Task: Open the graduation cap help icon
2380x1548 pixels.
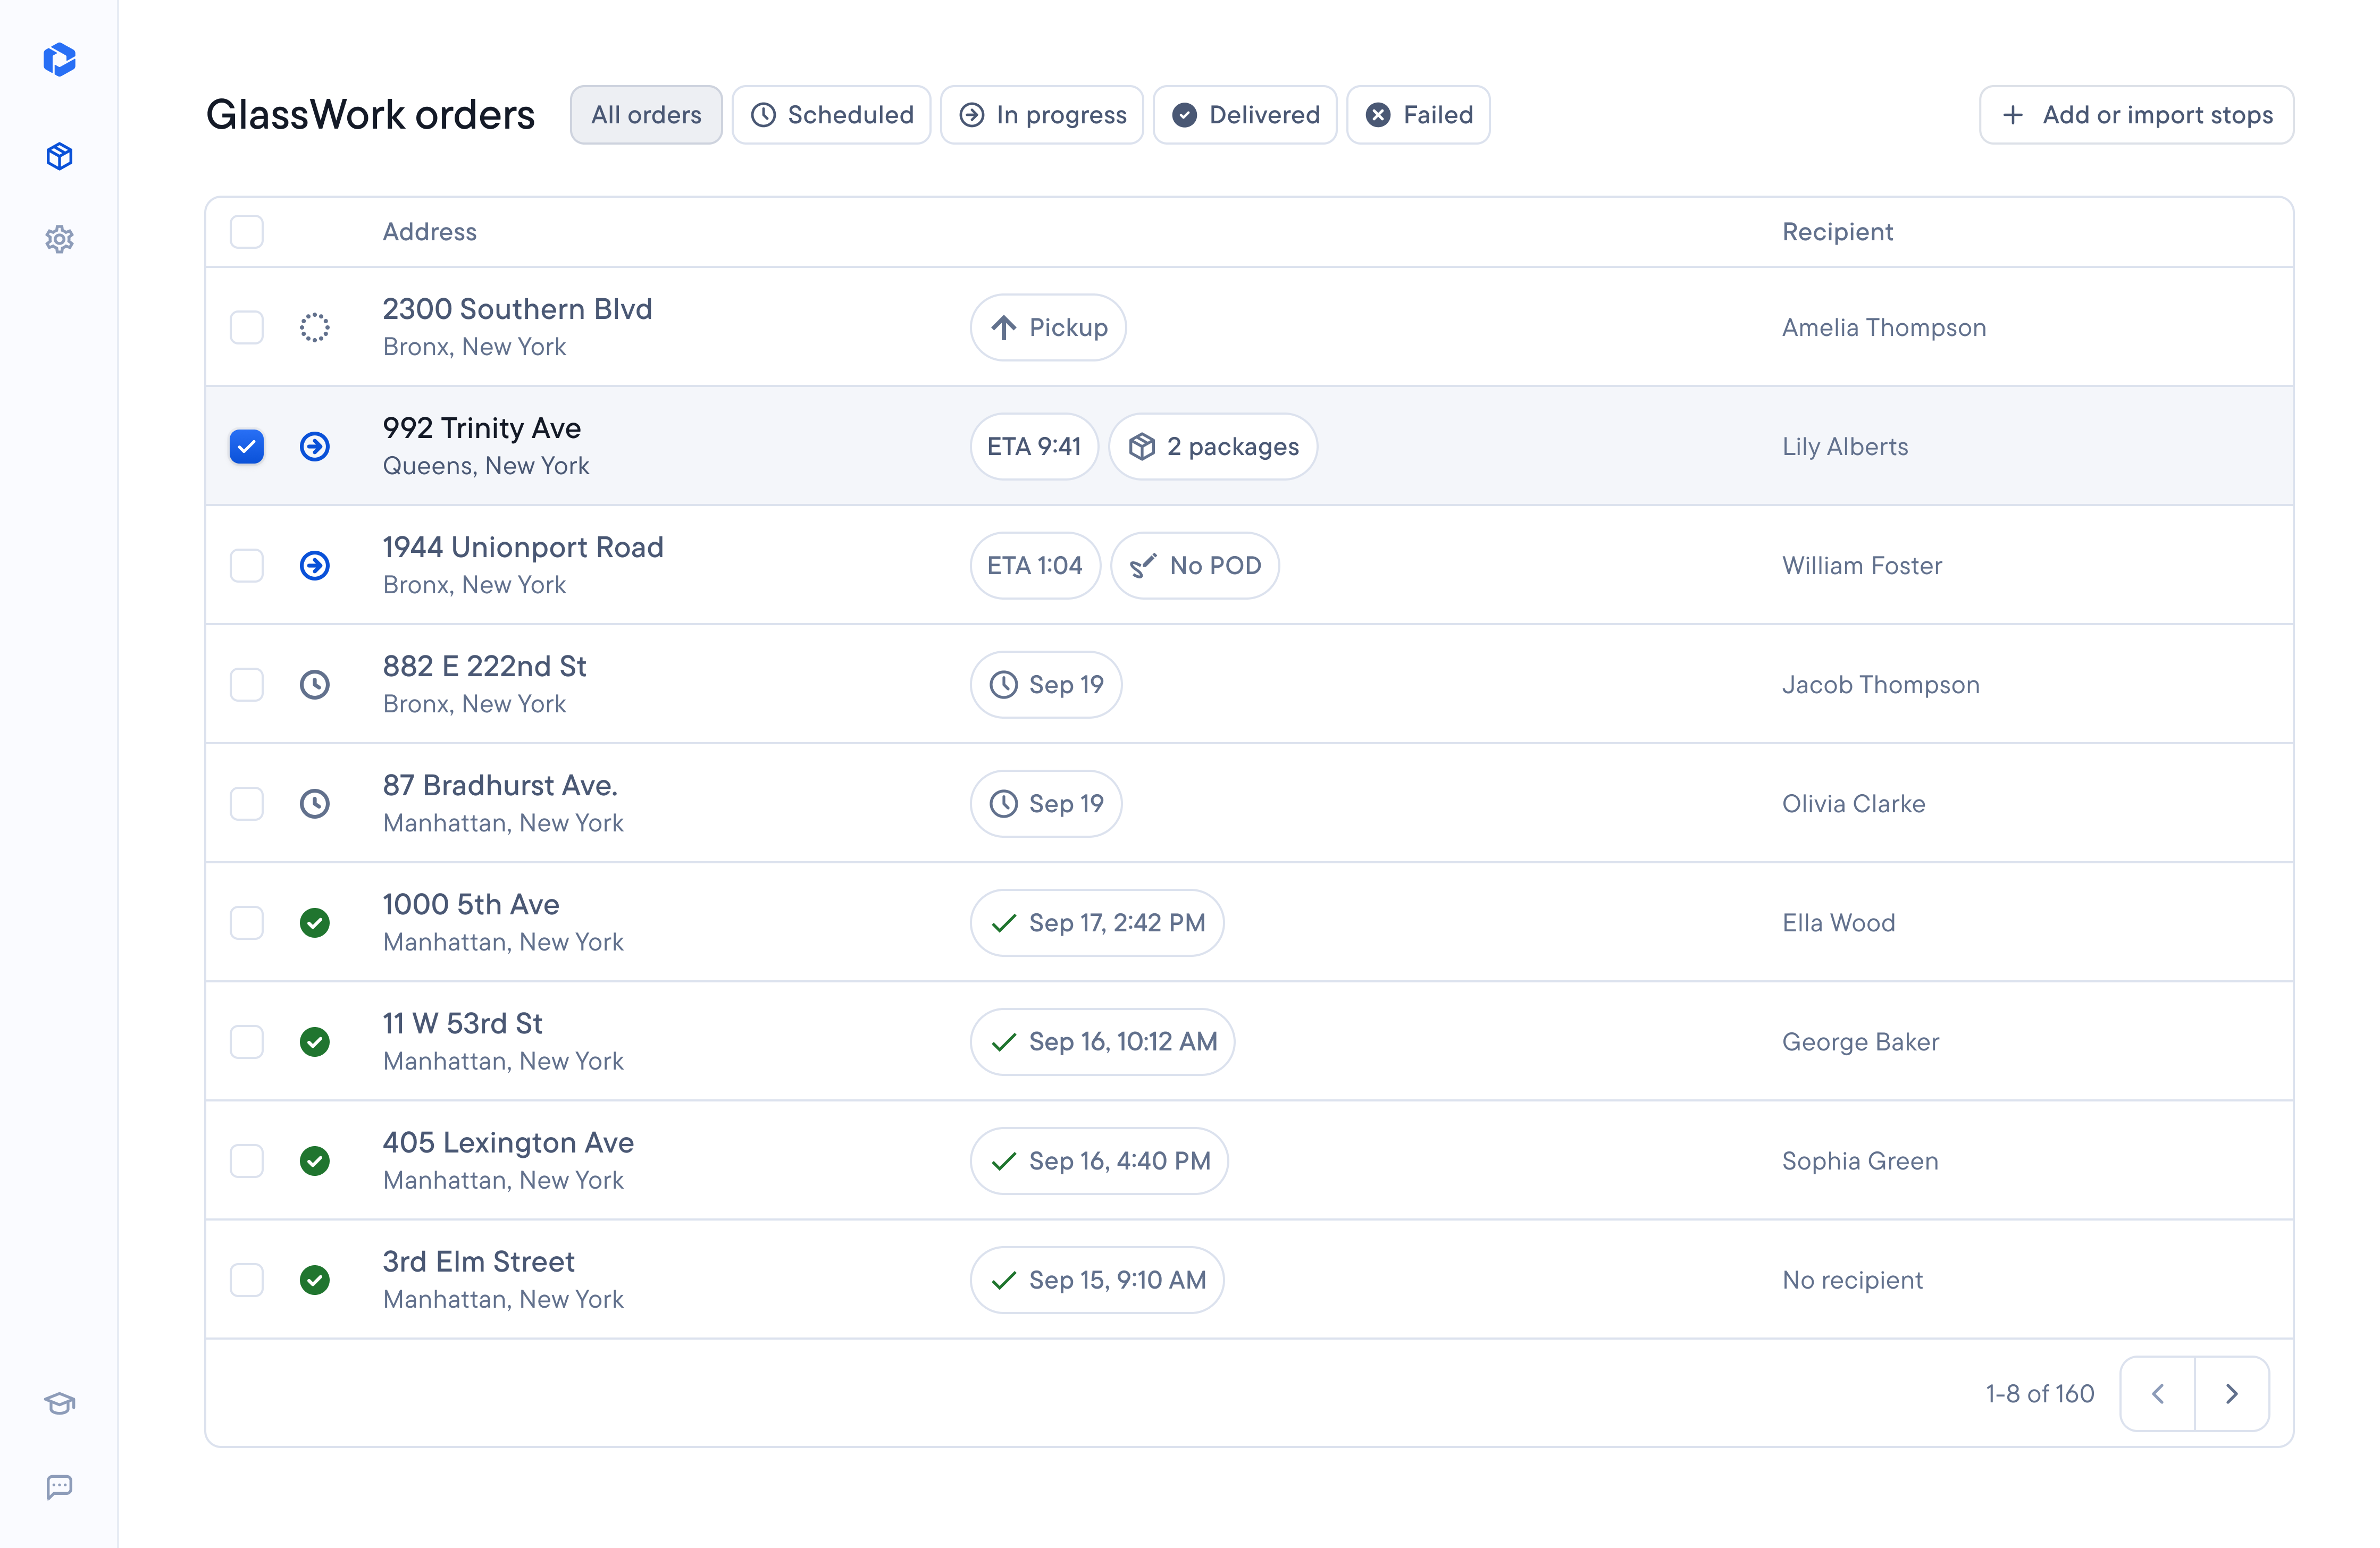Action: click(59, 1403)
